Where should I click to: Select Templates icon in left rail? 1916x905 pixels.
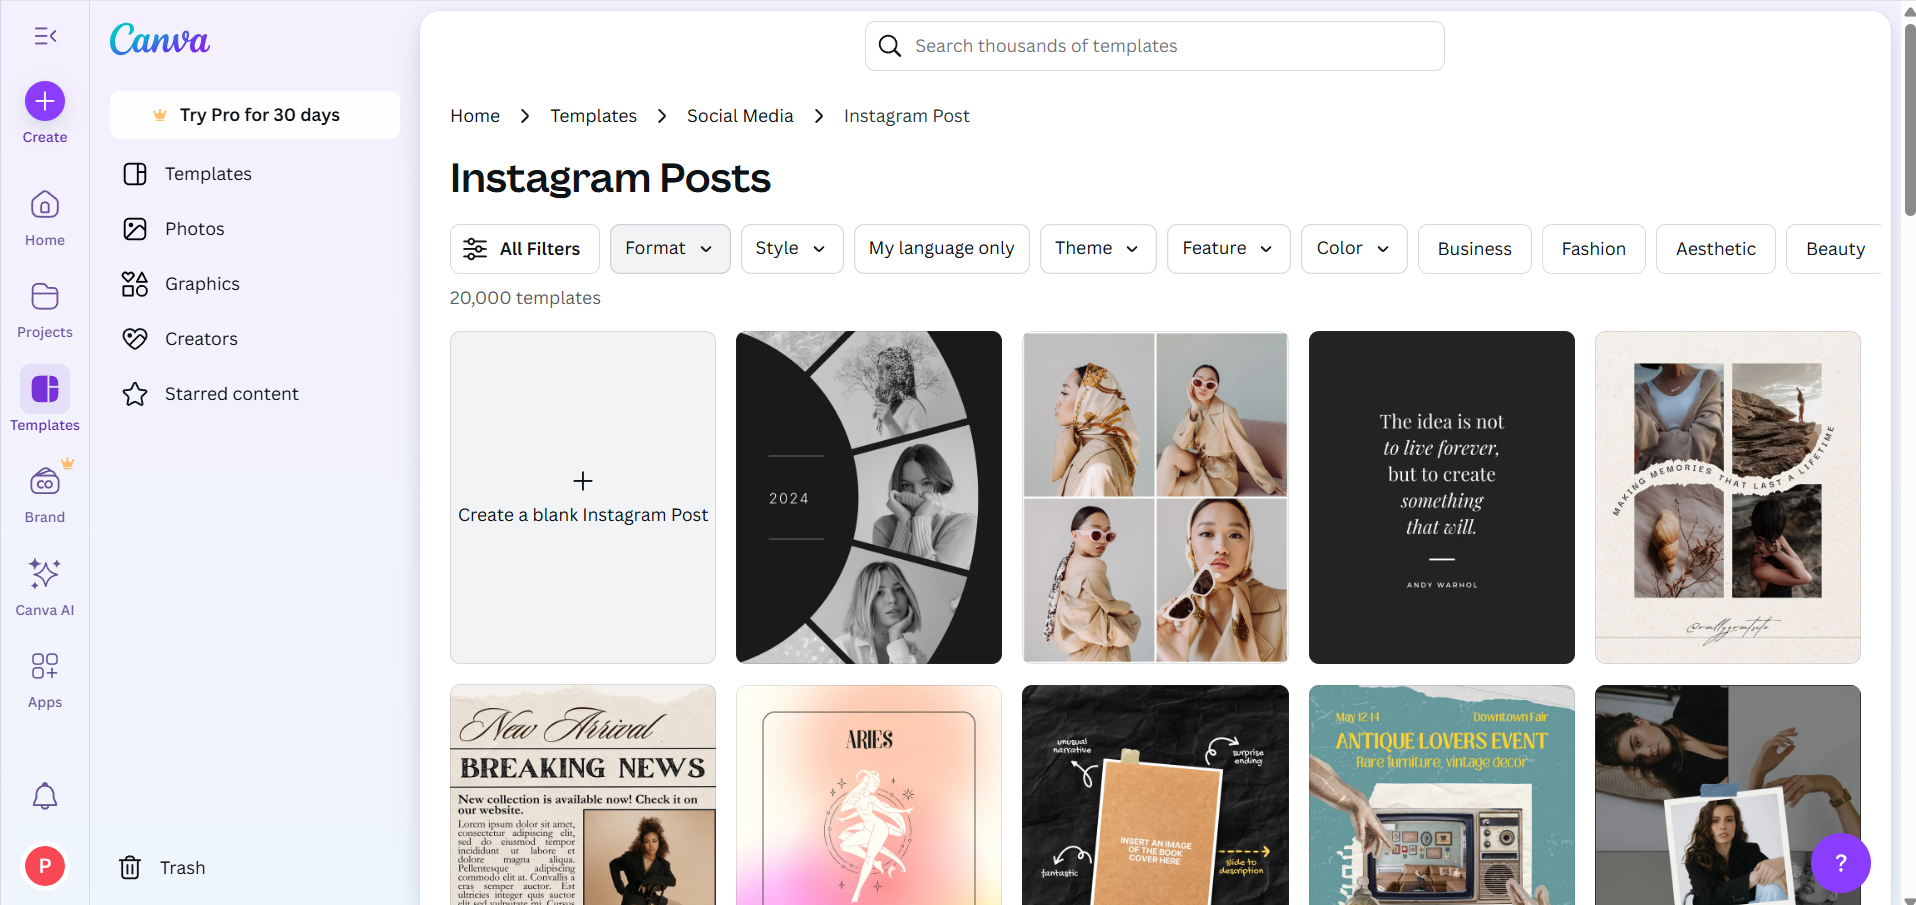pos(45,389)
